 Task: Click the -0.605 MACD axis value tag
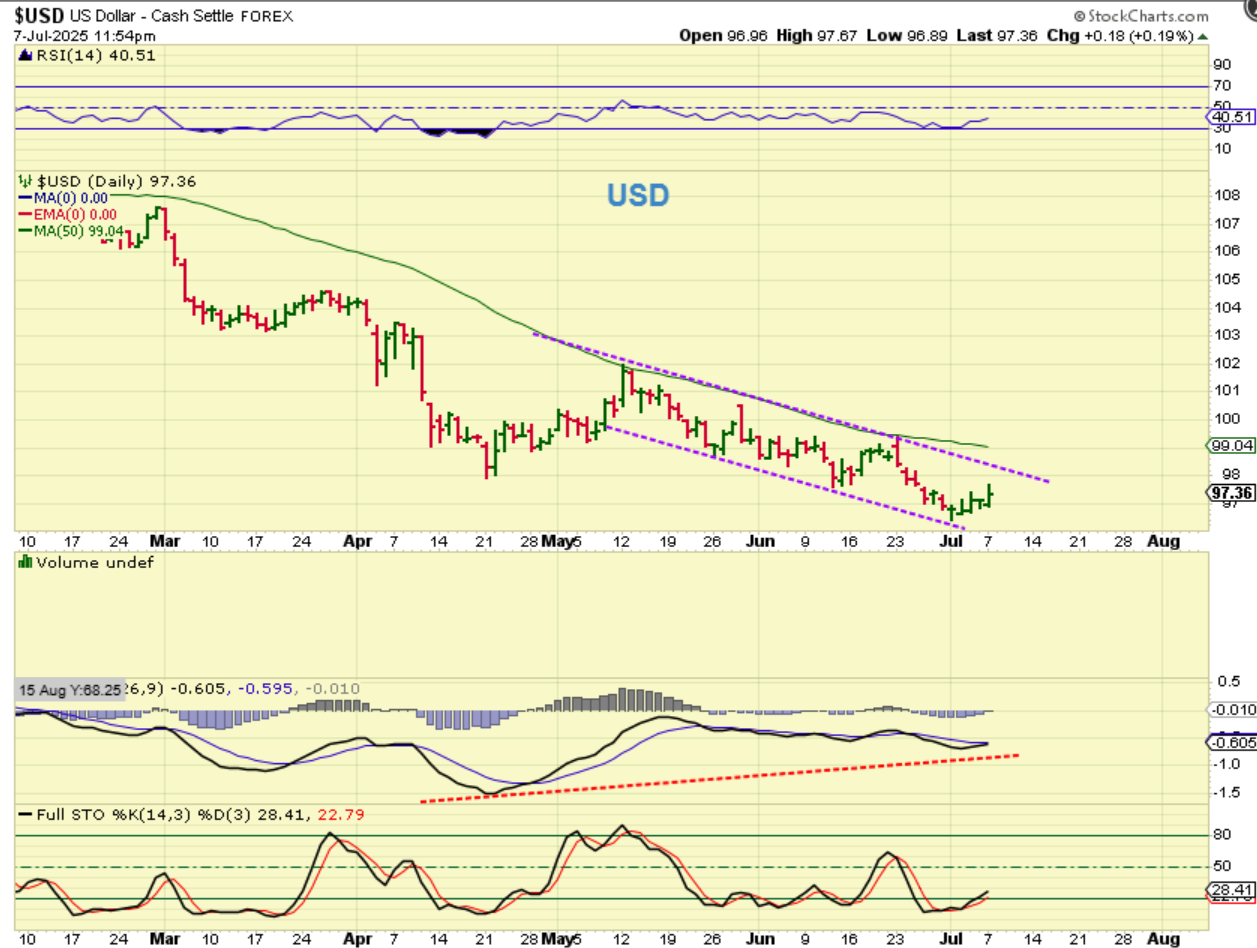tap(1231, 742)
